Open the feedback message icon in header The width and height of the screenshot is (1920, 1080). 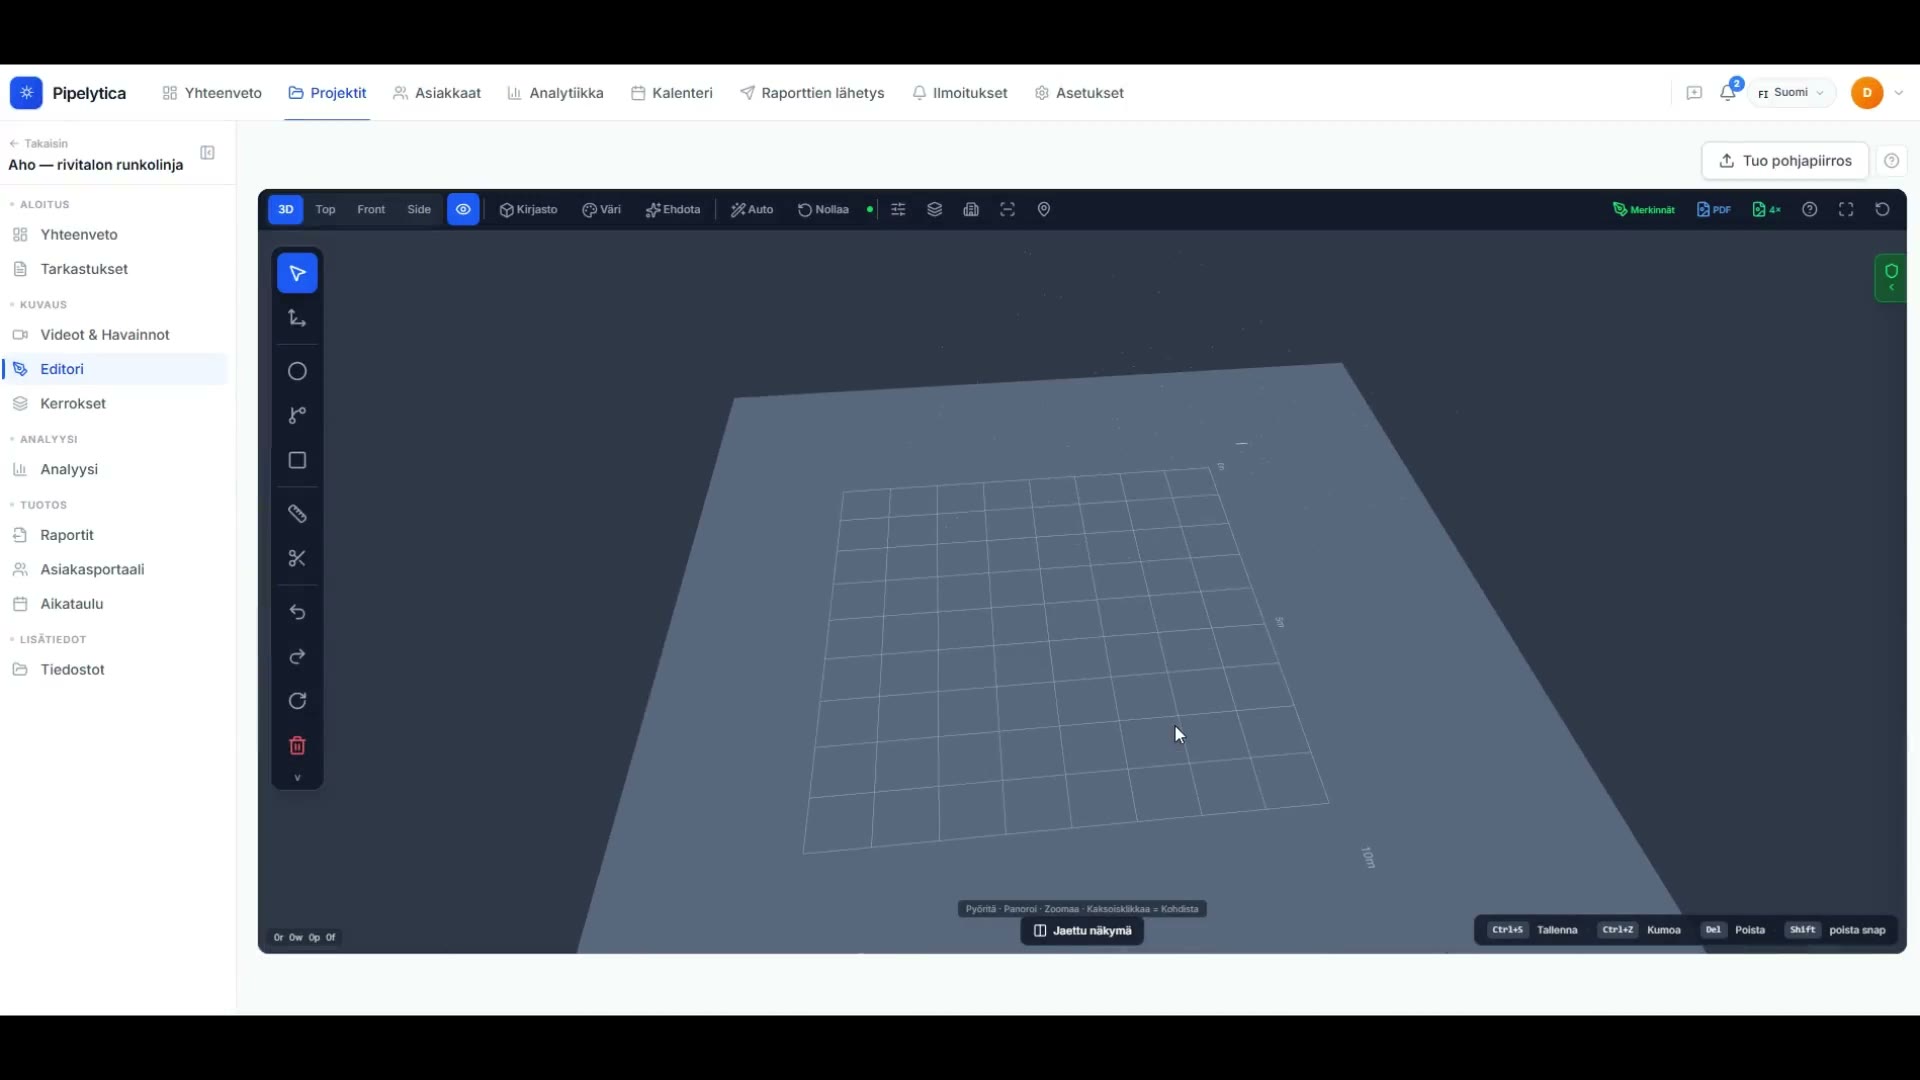tap(1694, 93)
